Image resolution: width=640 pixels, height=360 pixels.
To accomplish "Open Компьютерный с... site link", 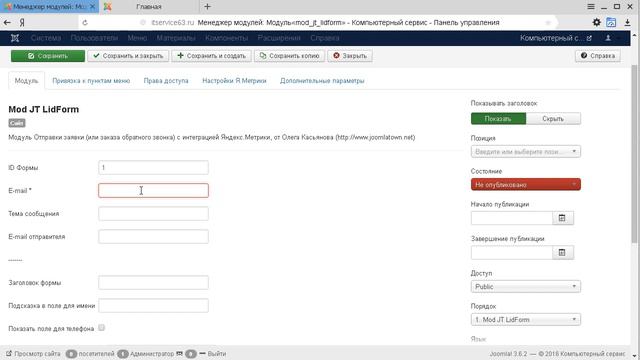I will click(556, 38).
